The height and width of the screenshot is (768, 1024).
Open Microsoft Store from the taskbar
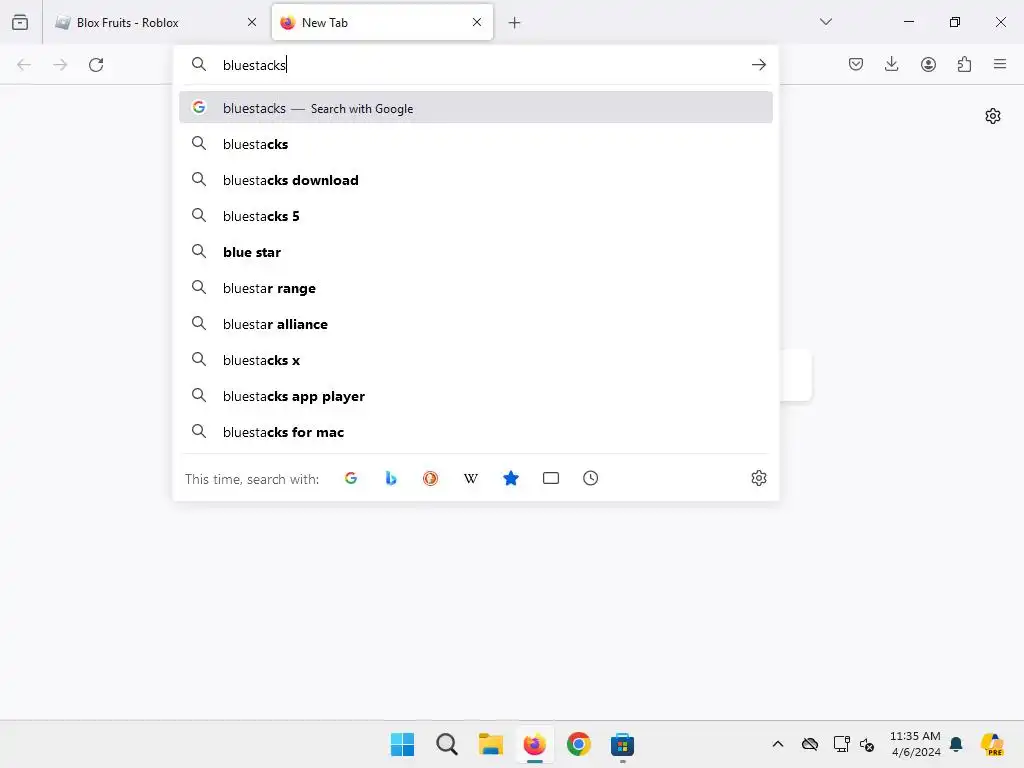point(622,744)
